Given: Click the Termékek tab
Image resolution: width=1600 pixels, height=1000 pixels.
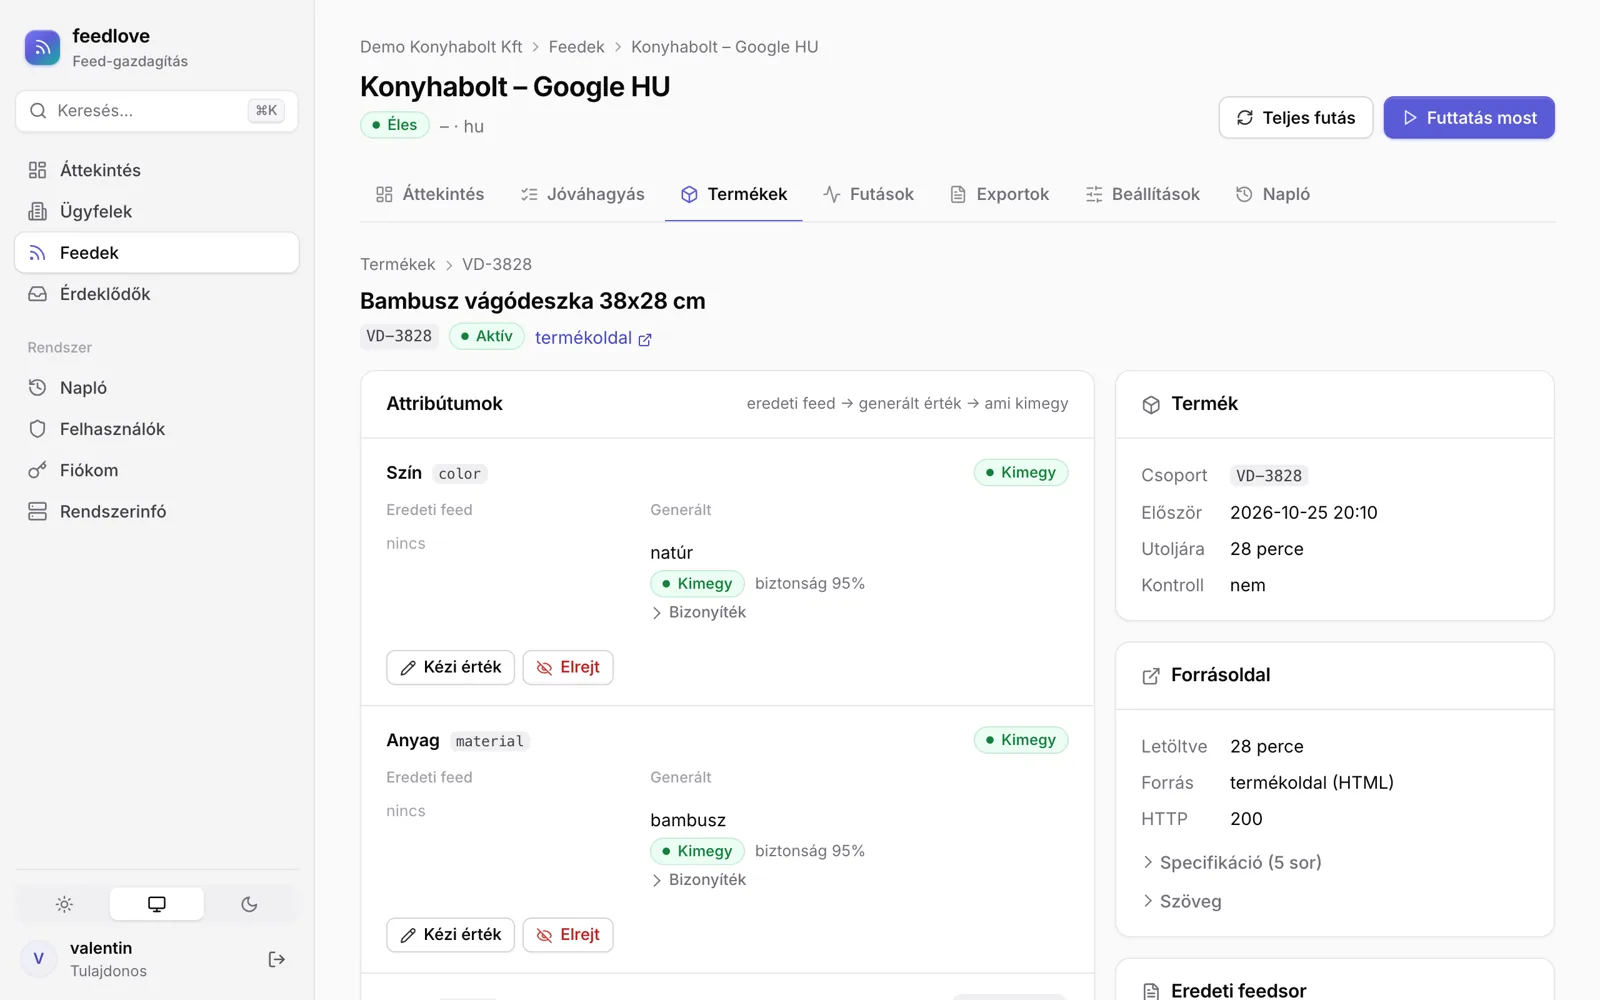Looking at the screenshot, I should pos(734,194).
